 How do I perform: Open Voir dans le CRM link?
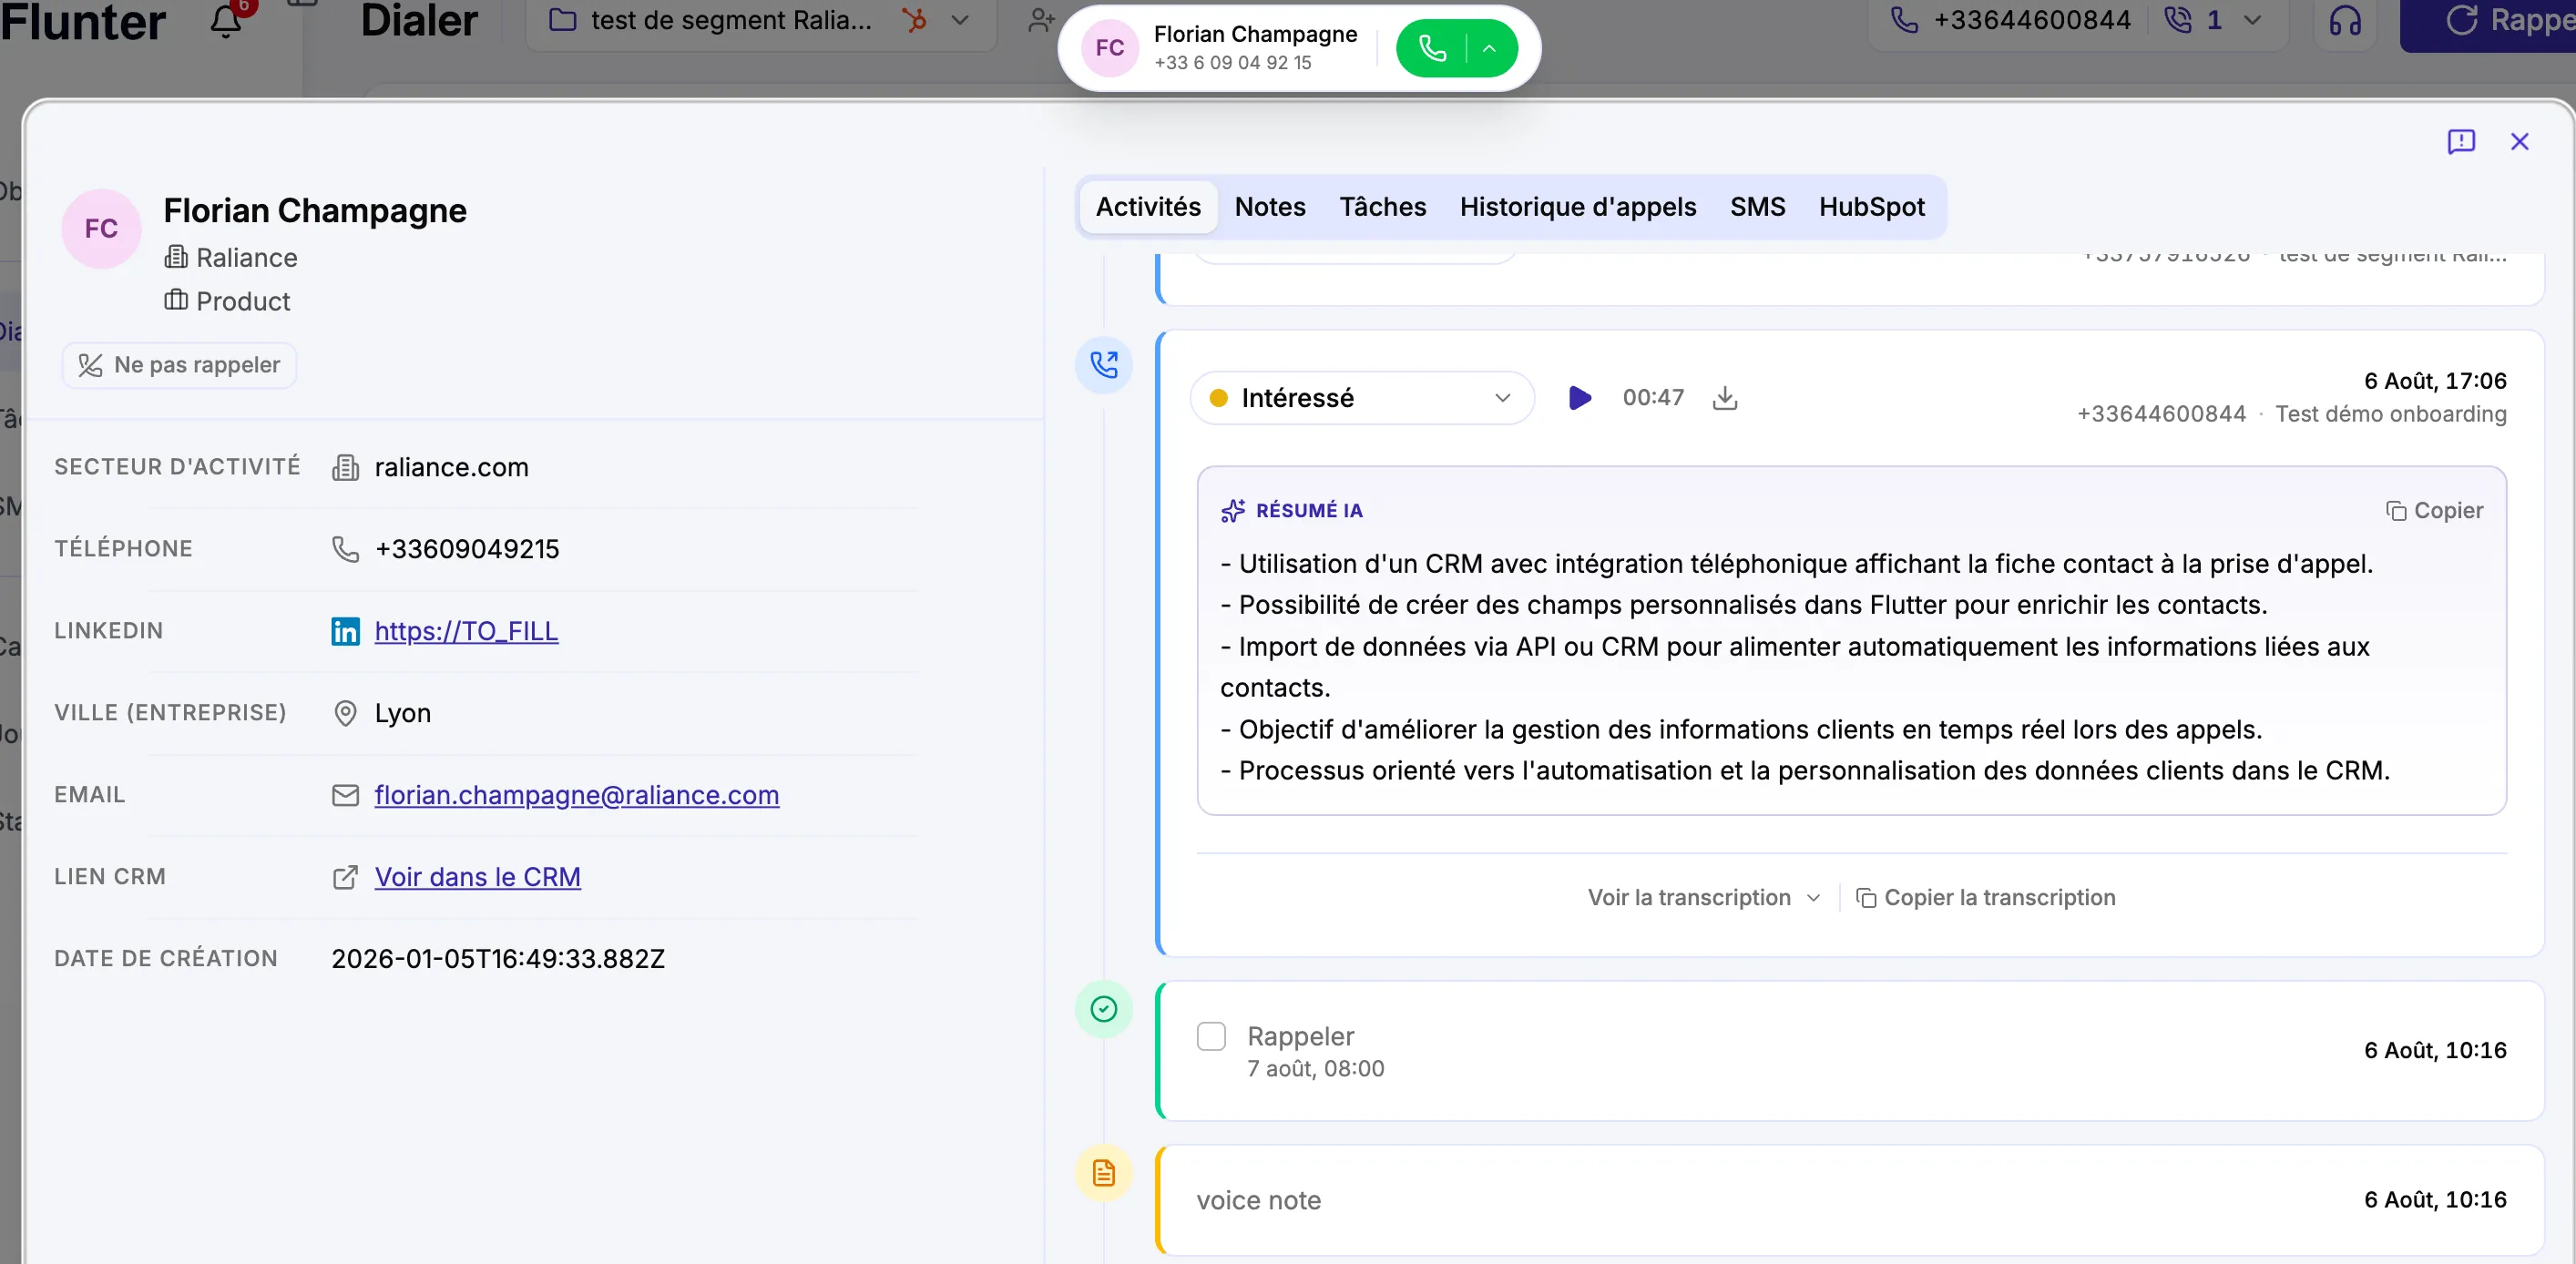point(477,877)
